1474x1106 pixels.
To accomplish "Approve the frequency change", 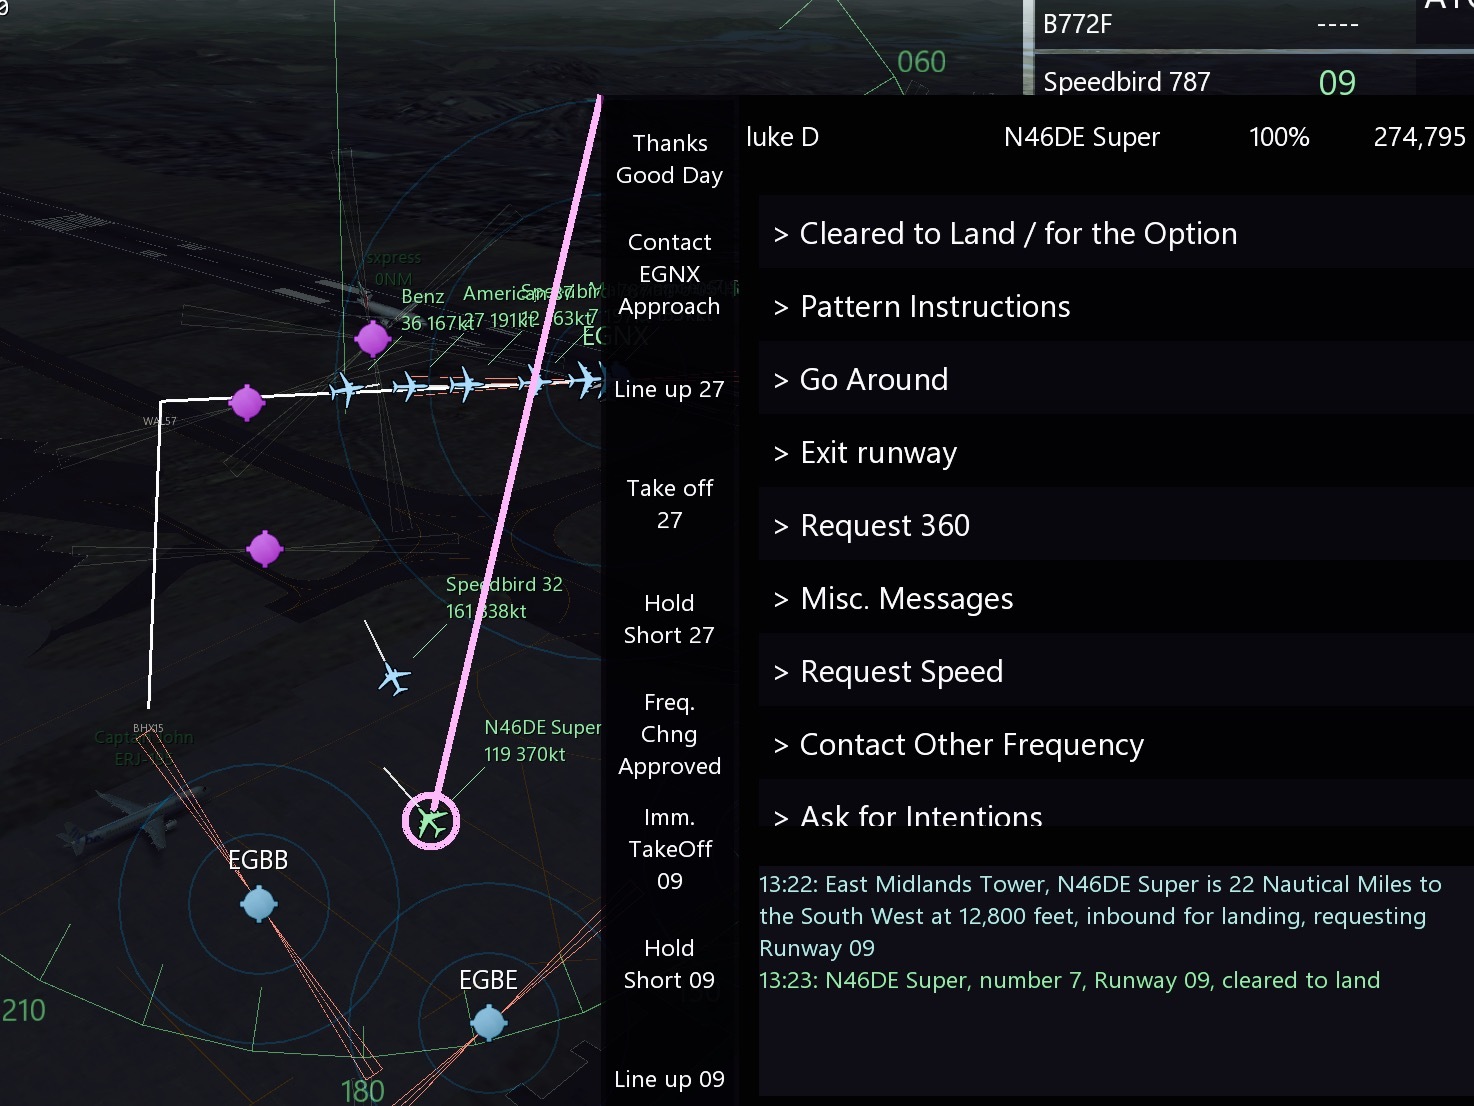I will point(670,734).
